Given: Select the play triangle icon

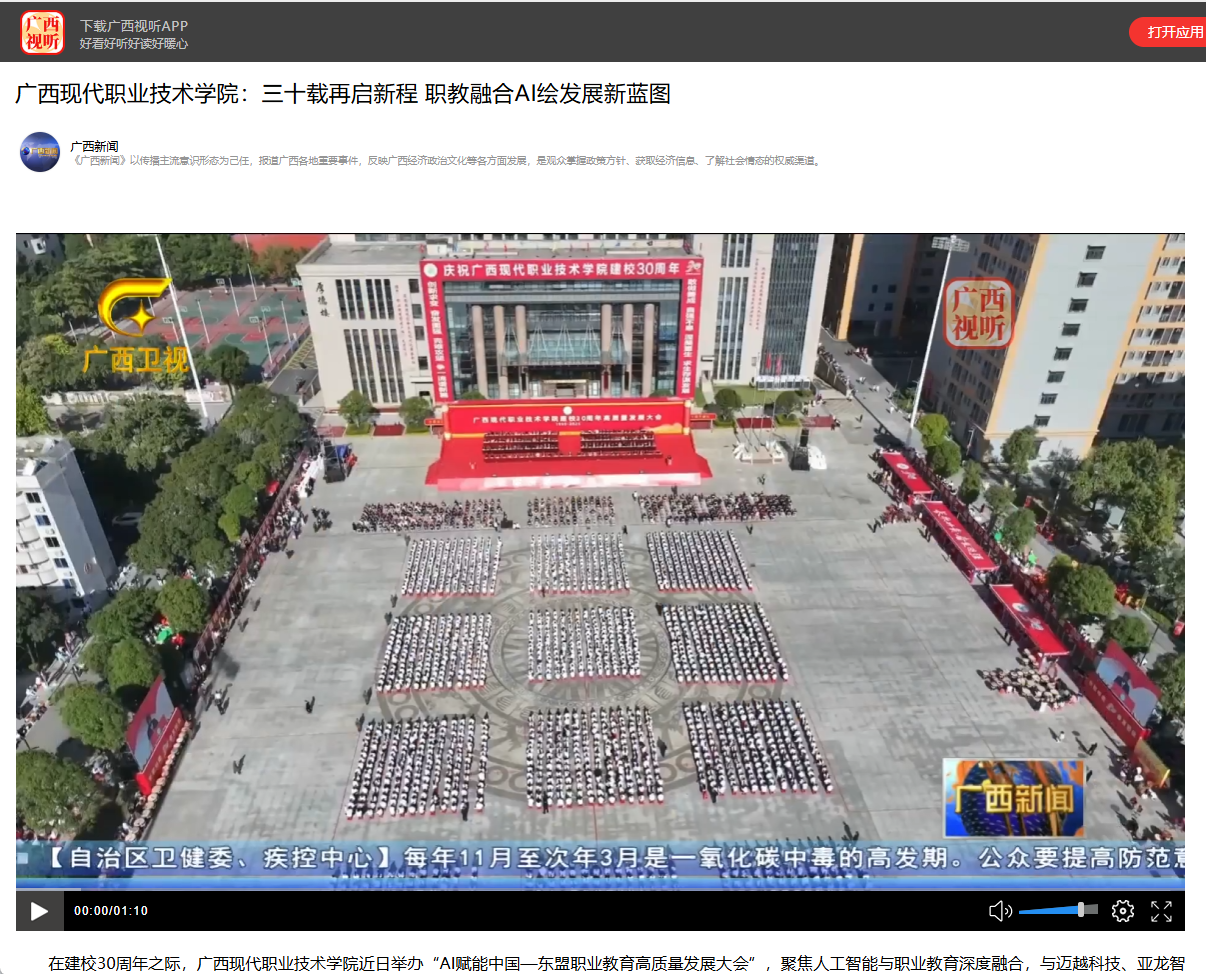Looking at the screenshot, I should (38, 911).
